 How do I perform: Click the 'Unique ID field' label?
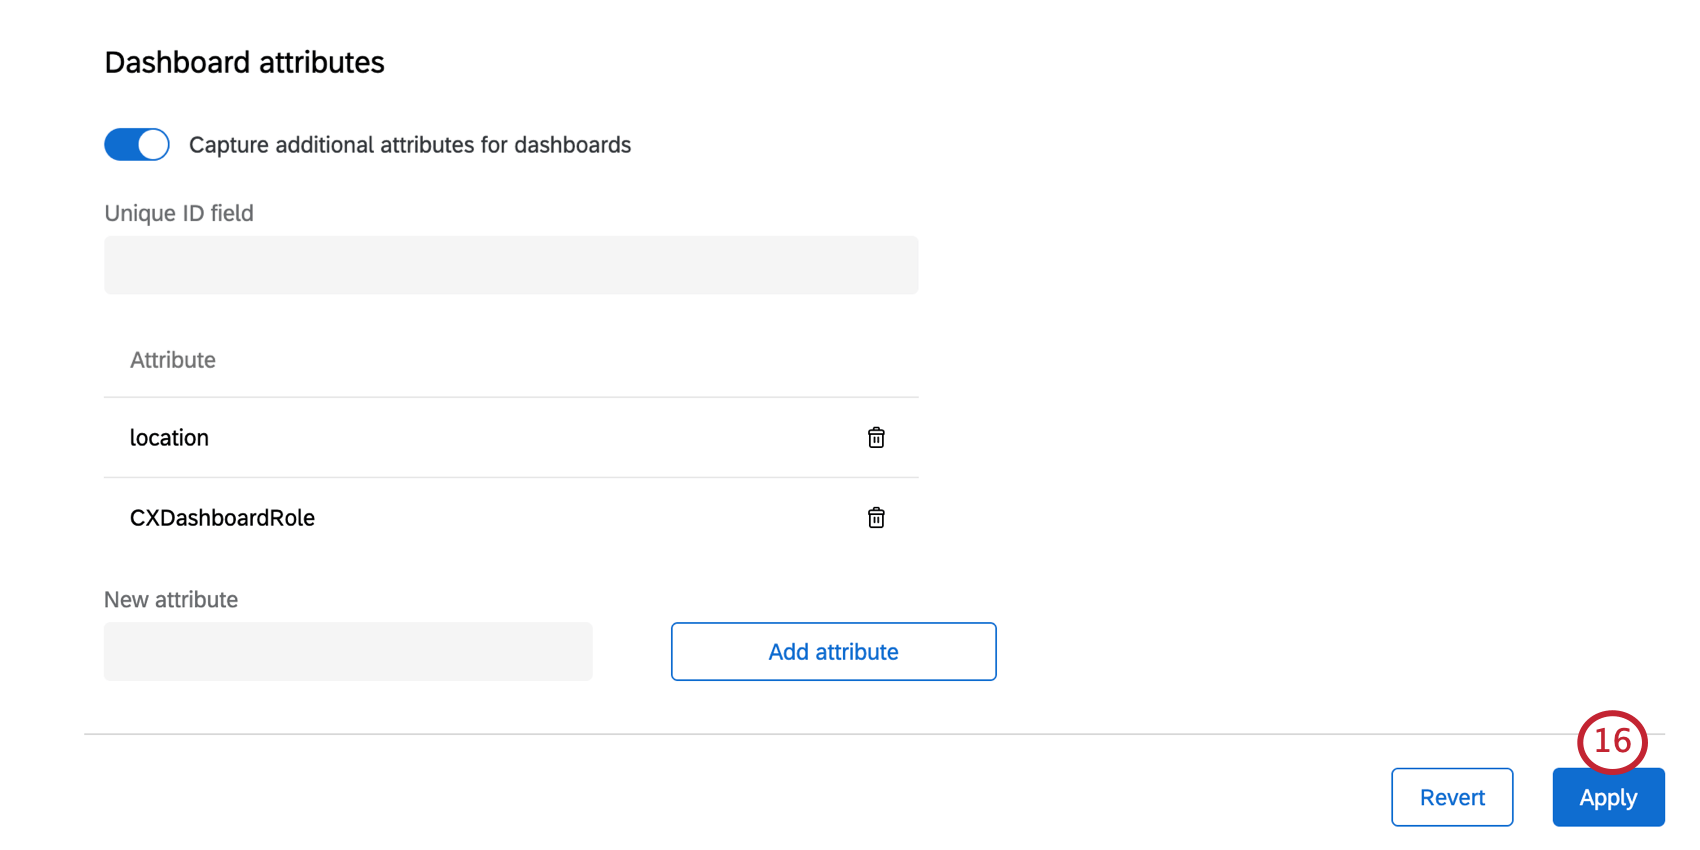point(179,213)
